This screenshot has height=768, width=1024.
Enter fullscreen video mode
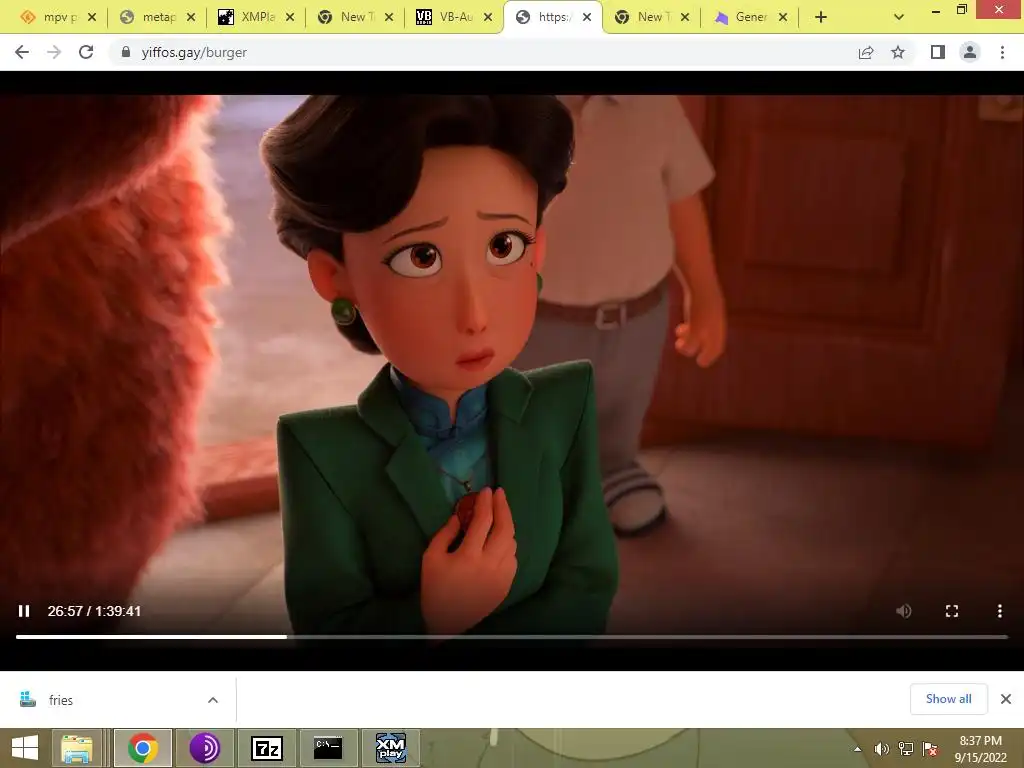tap(952, 611)
